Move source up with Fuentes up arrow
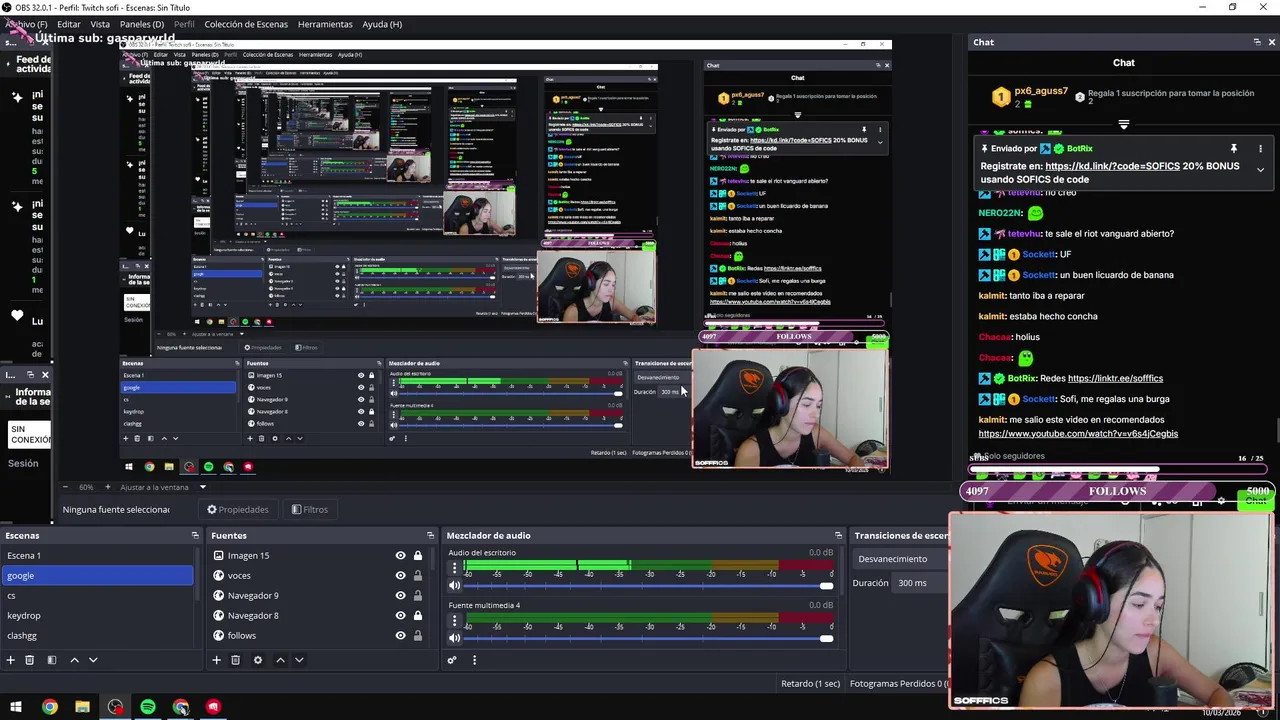 [x=280, y=660]
